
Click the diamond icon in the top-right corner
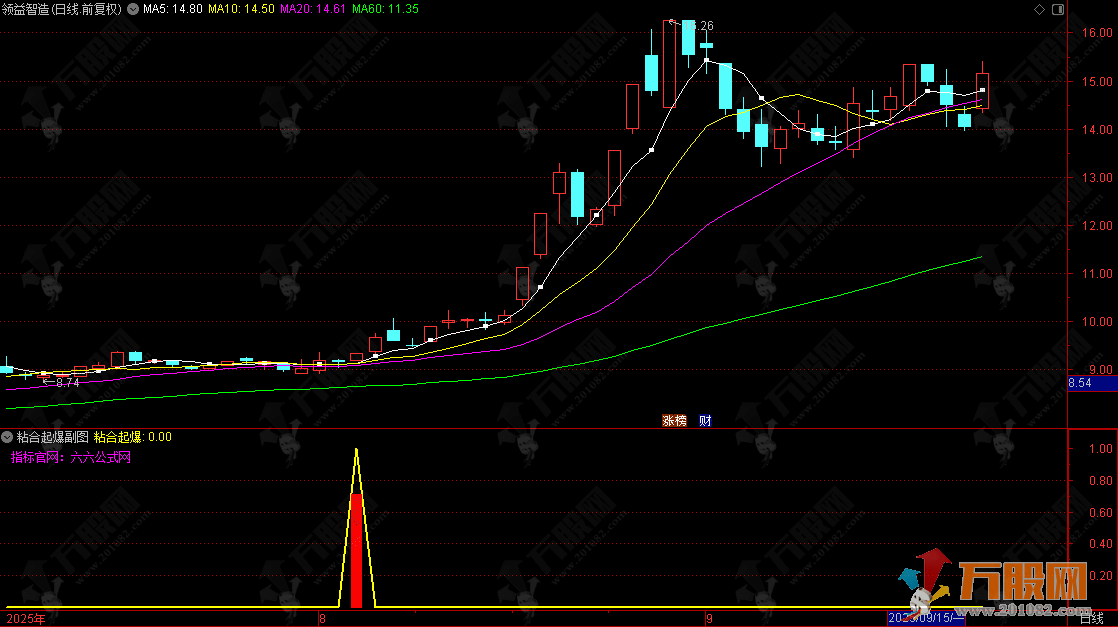tap(1039, 9)
